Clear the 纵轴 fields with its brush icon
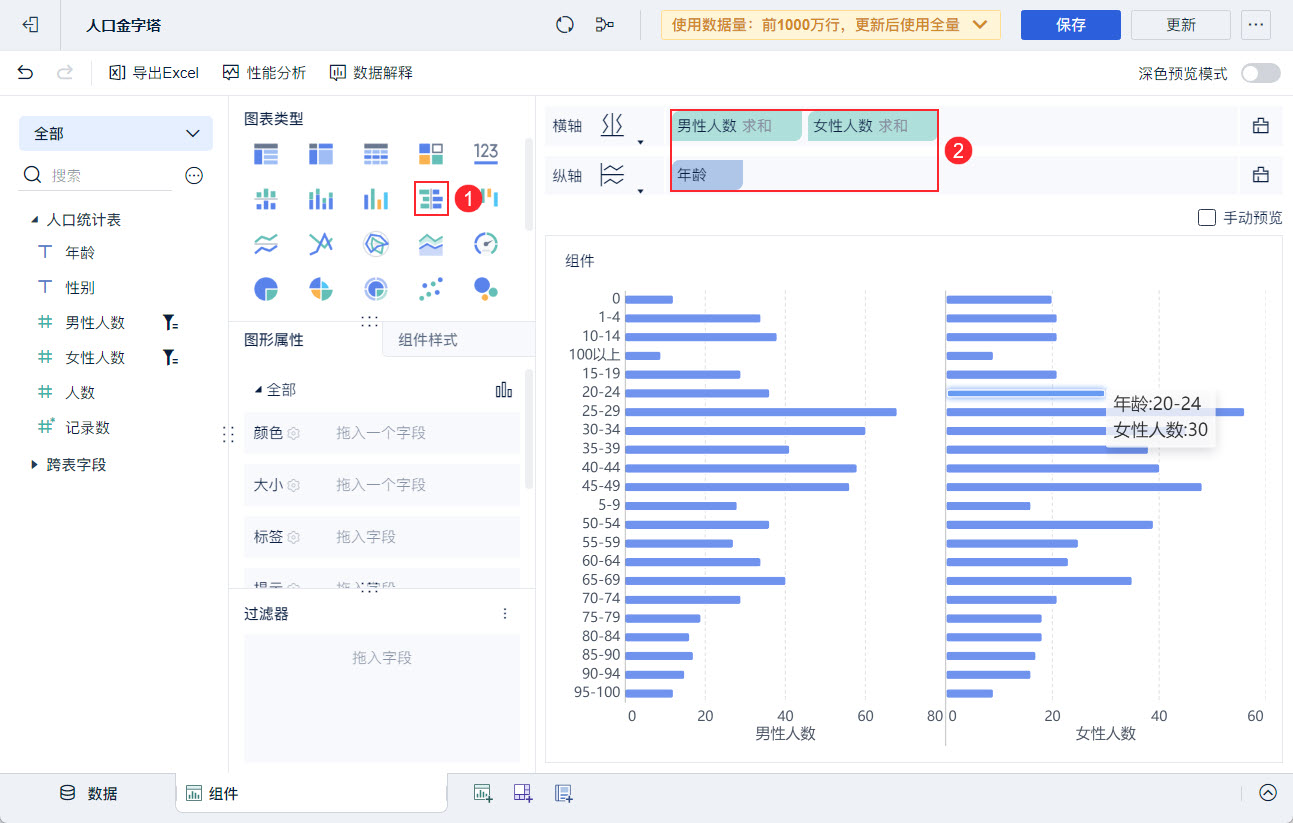The width and height of the screenshot is (1293, 823). [1261, 175]
